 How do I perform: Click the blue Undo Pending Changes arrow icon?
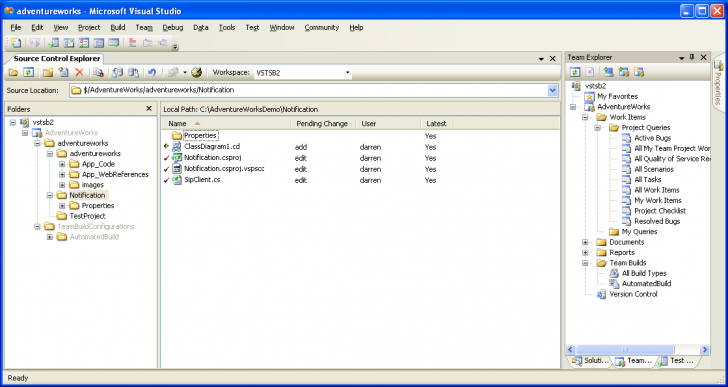(x=152, y=73)
